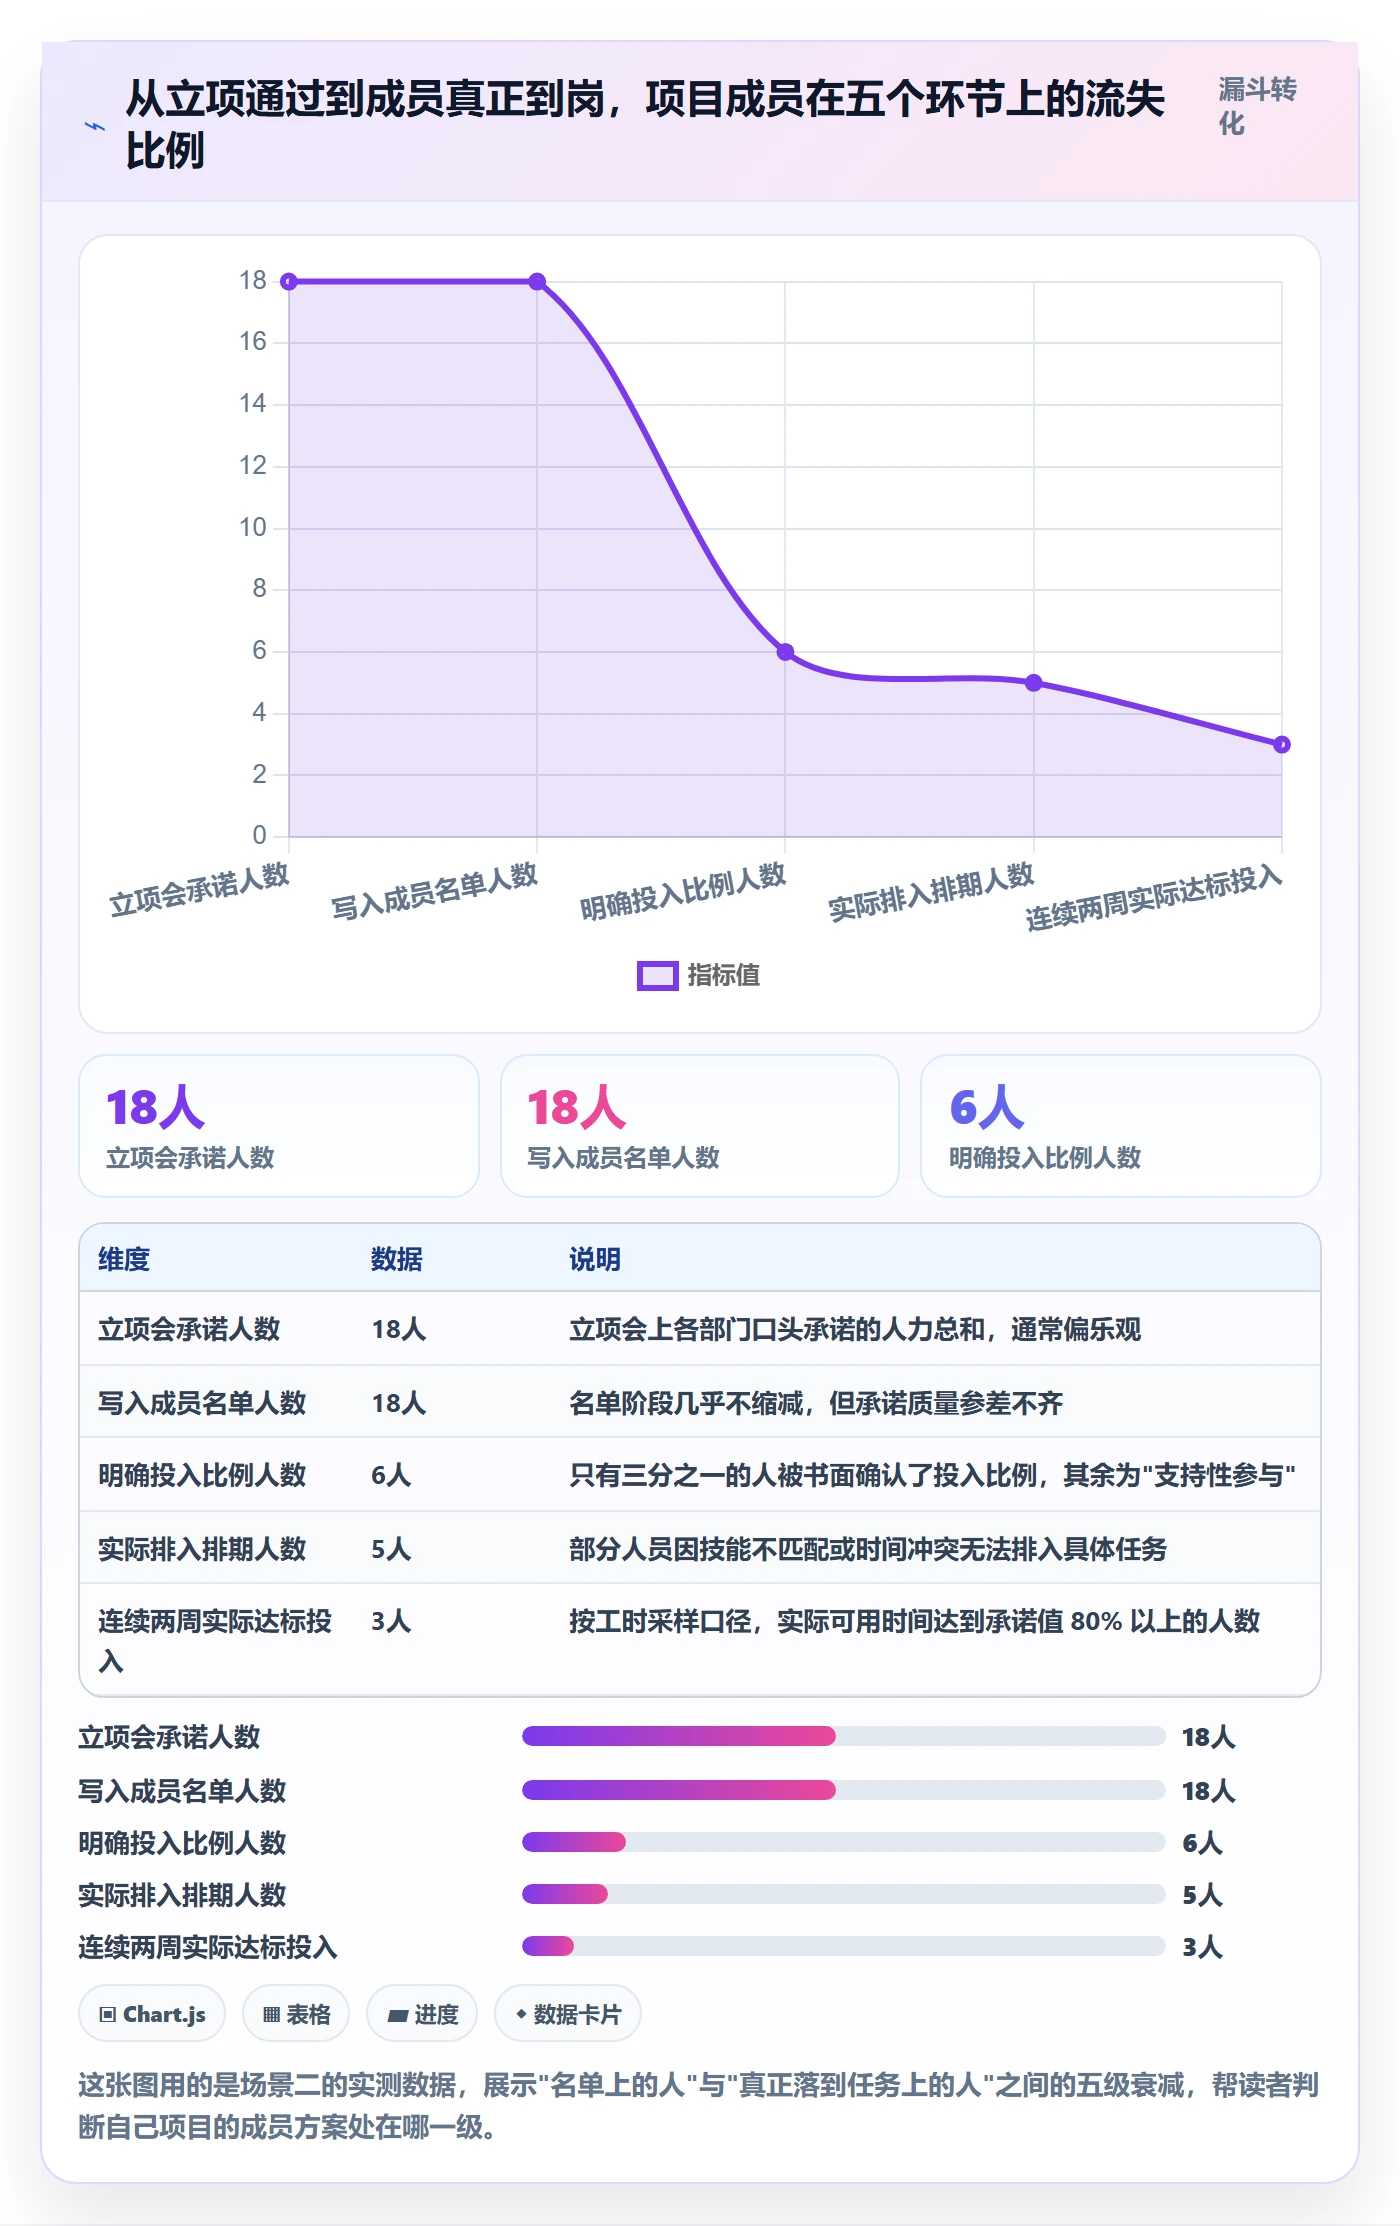The image size is (1400, 2226).
Task: Click the description starting "只有三分之一的人"
Action: pos(932,1475)
